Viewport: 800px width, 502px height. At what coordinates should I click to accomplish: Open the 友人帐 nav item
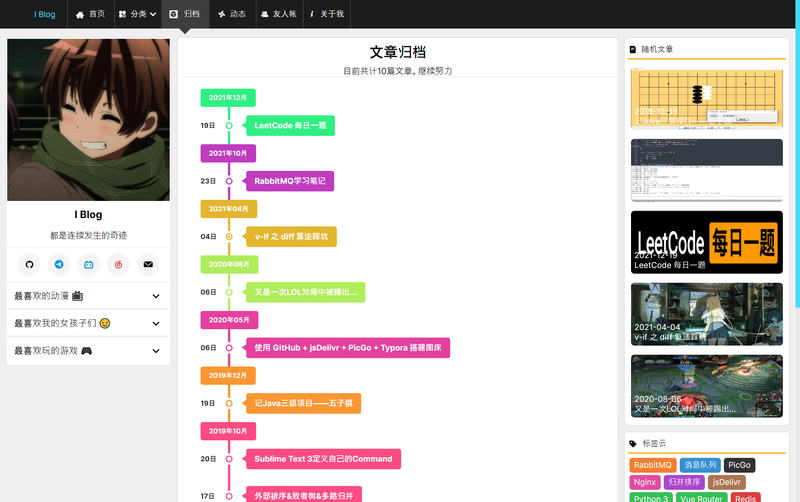click(x=279, y=14)
